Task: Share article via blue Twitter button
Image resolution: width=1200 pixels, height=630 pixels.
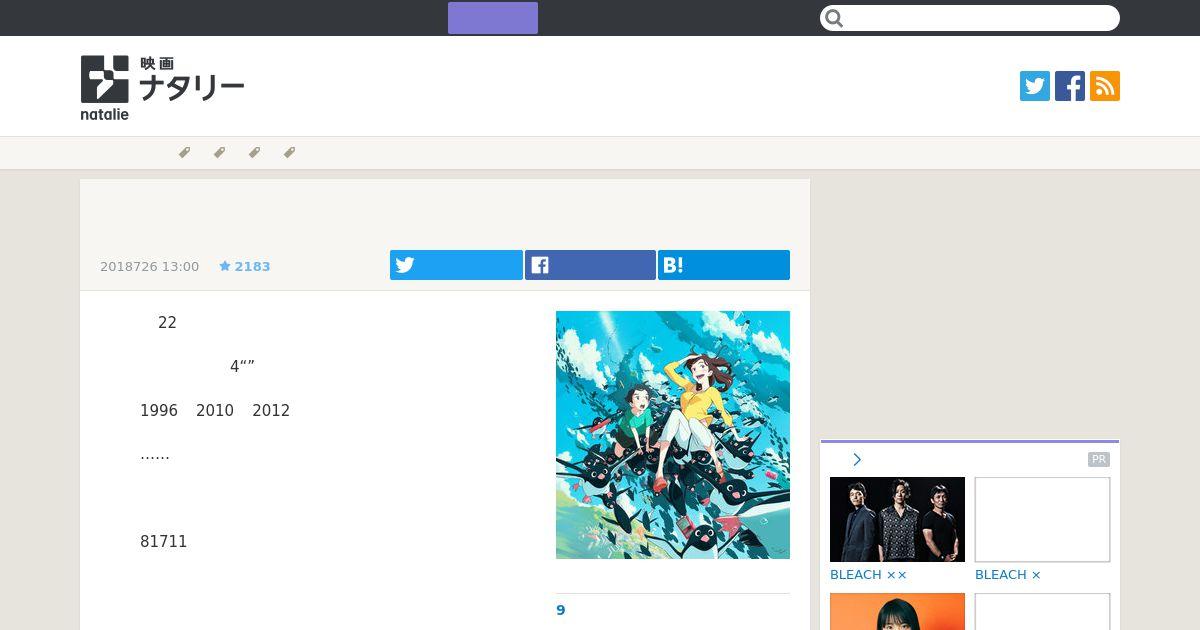Action: point(456,265)
